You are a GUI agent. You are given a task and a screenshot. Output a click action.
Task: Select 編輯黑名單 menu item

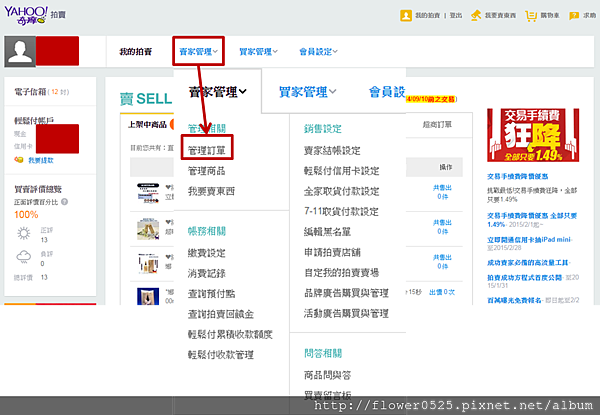(x=328, y=232)
